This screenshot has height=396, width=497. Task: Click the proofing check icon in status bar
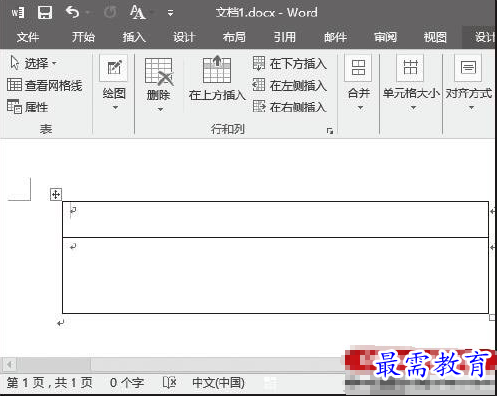[169, 383]
